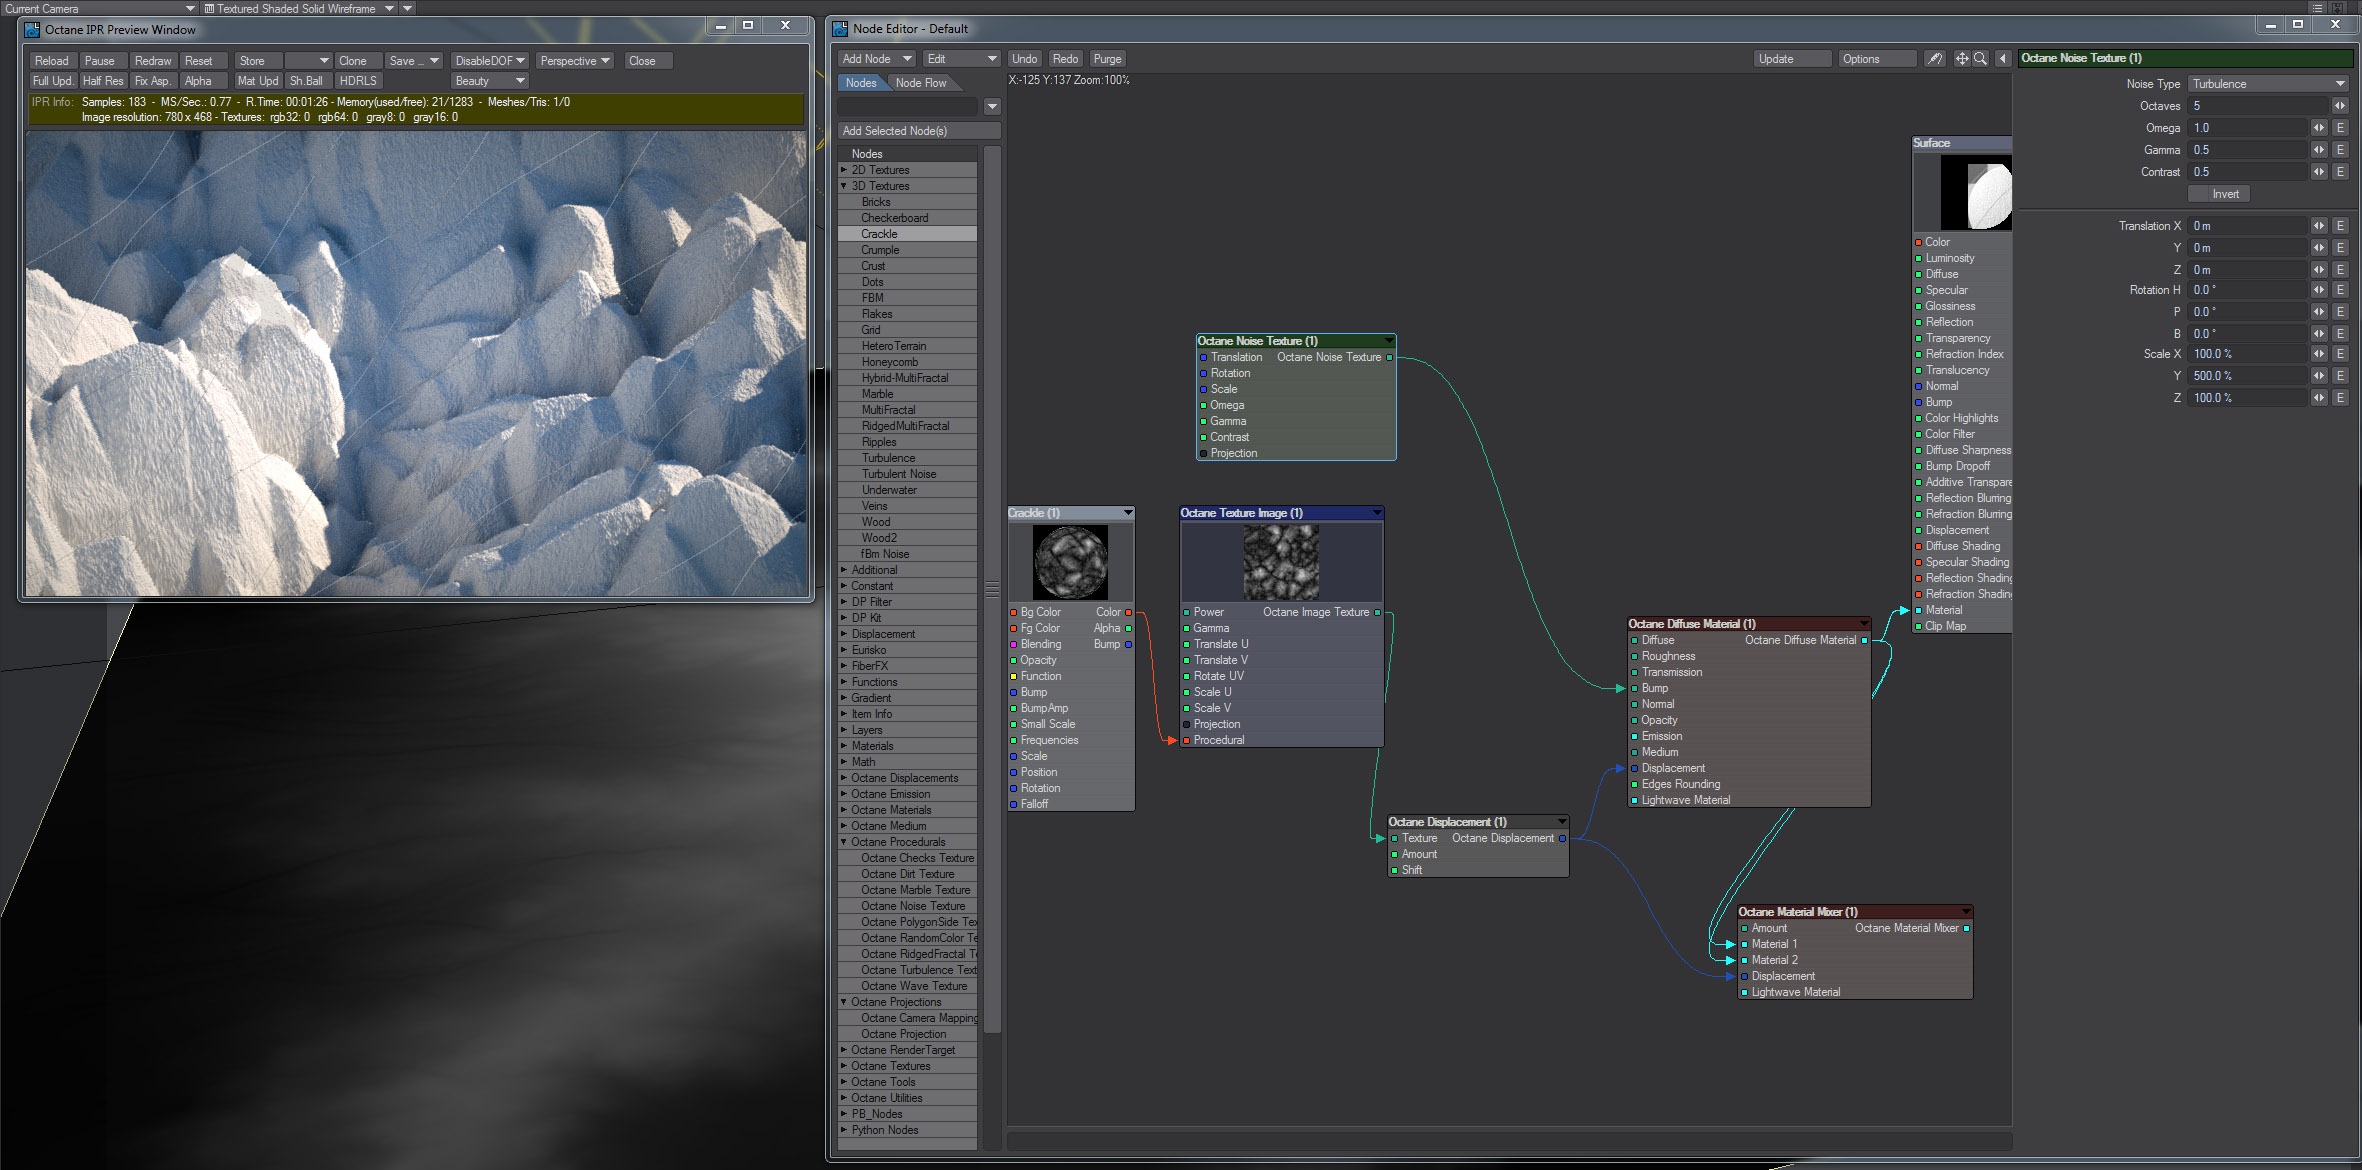Click the Octane Noise Texture output connector
This screenshot has width=2362, height=1170.
(1389, 357)
